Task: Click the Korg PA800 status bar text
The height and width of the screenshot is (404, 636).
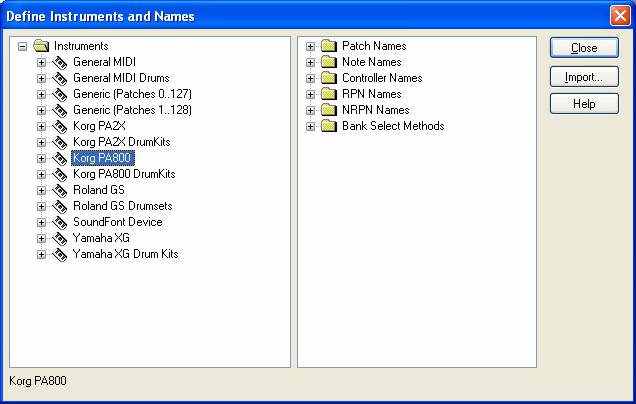Action: (38, 381)
